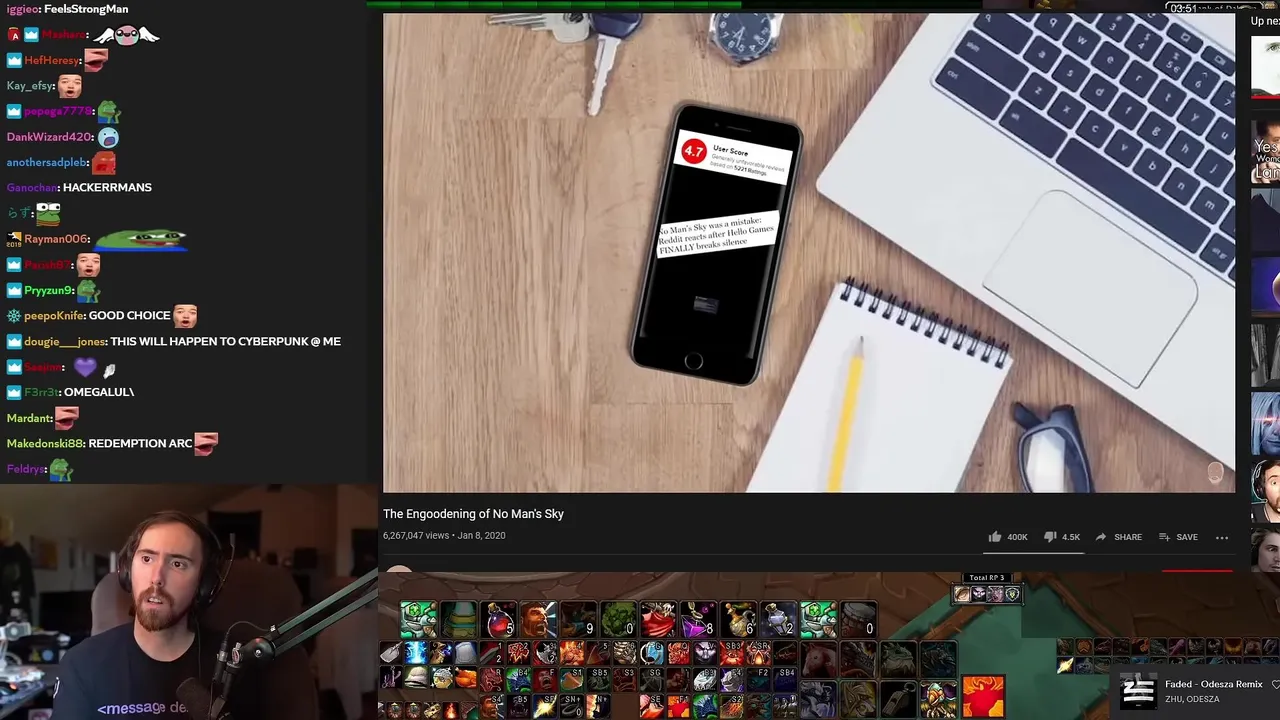Click the purple gem item icon showing 8
This screenshot has height=720, width=1280.
699,619
